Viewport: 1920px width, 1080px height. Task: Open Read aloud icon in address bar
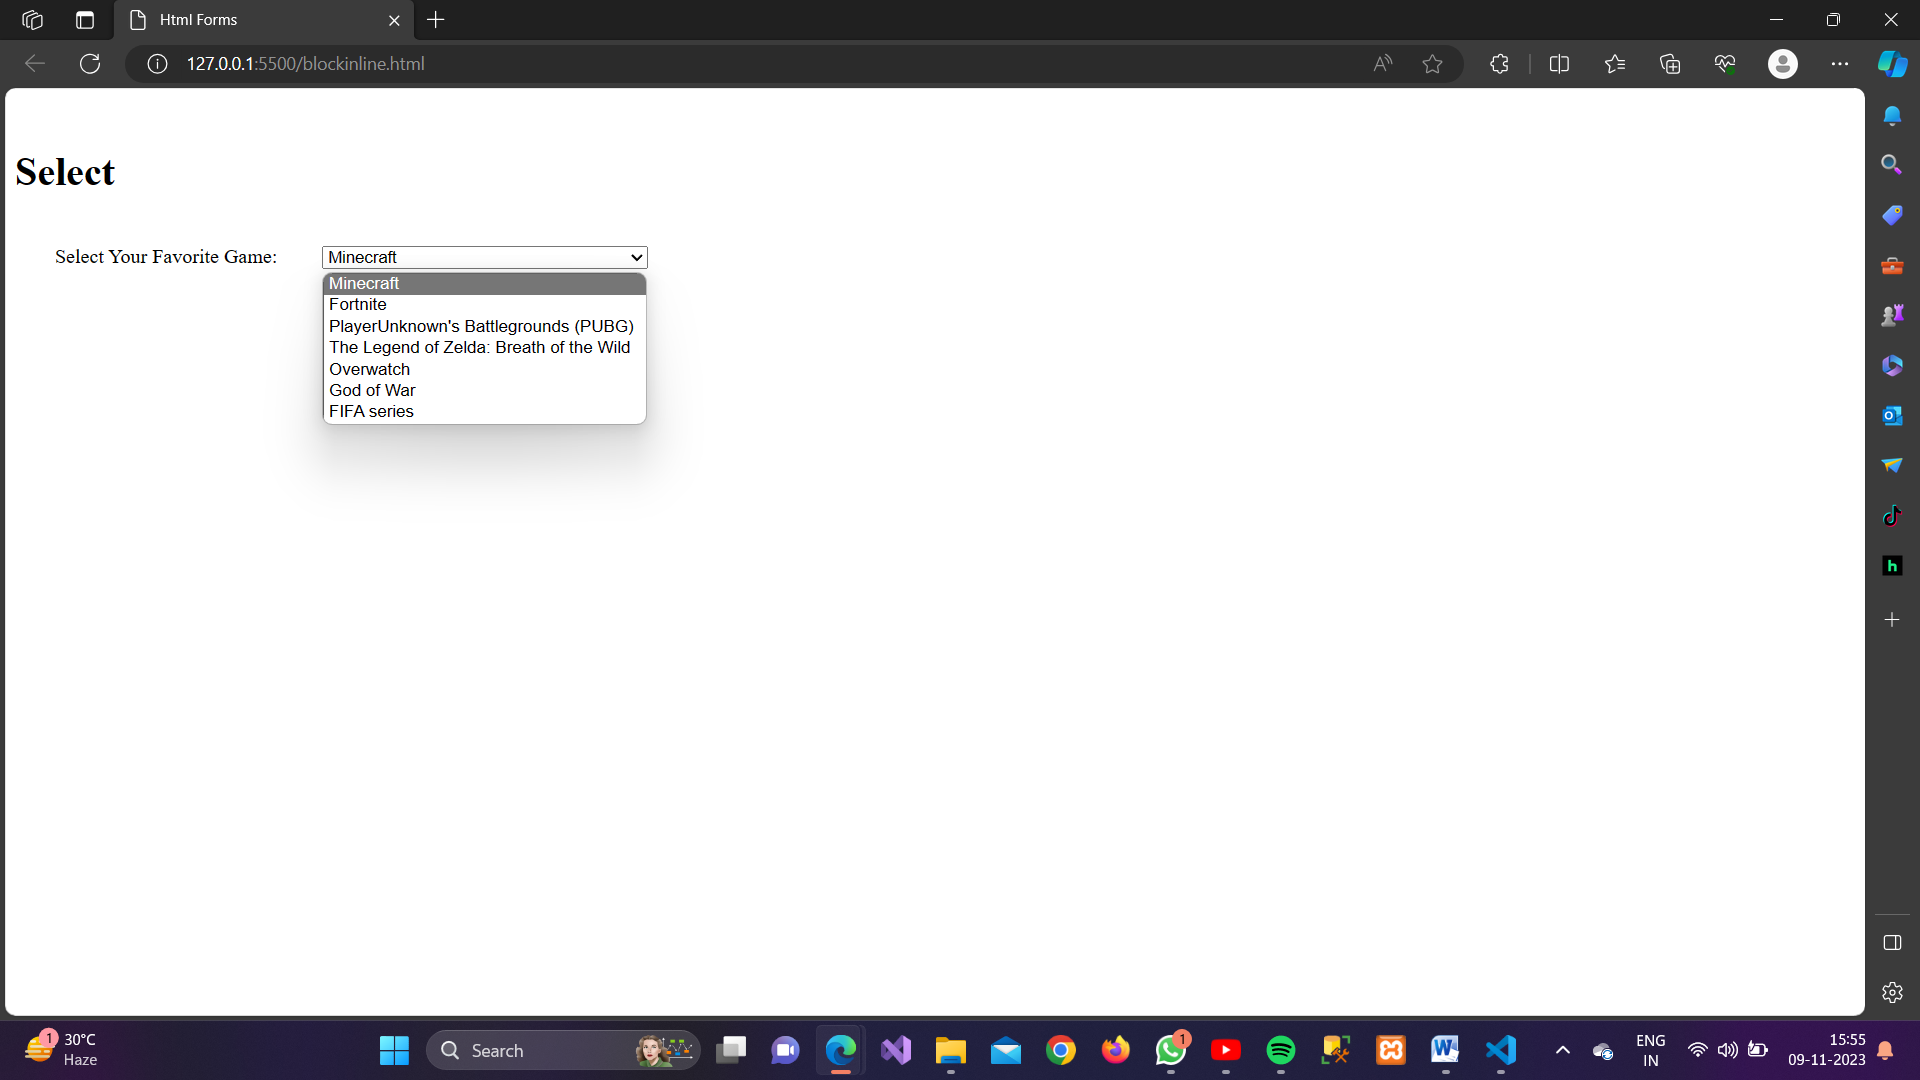coord(1383,64)
